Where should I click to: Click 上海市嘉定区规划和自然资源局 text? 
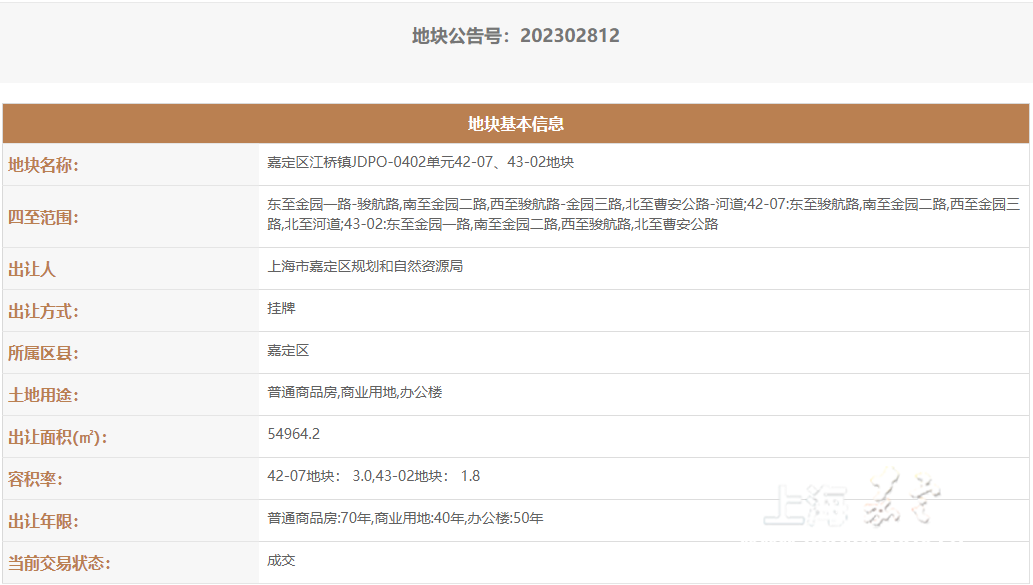tap(365, 266)
